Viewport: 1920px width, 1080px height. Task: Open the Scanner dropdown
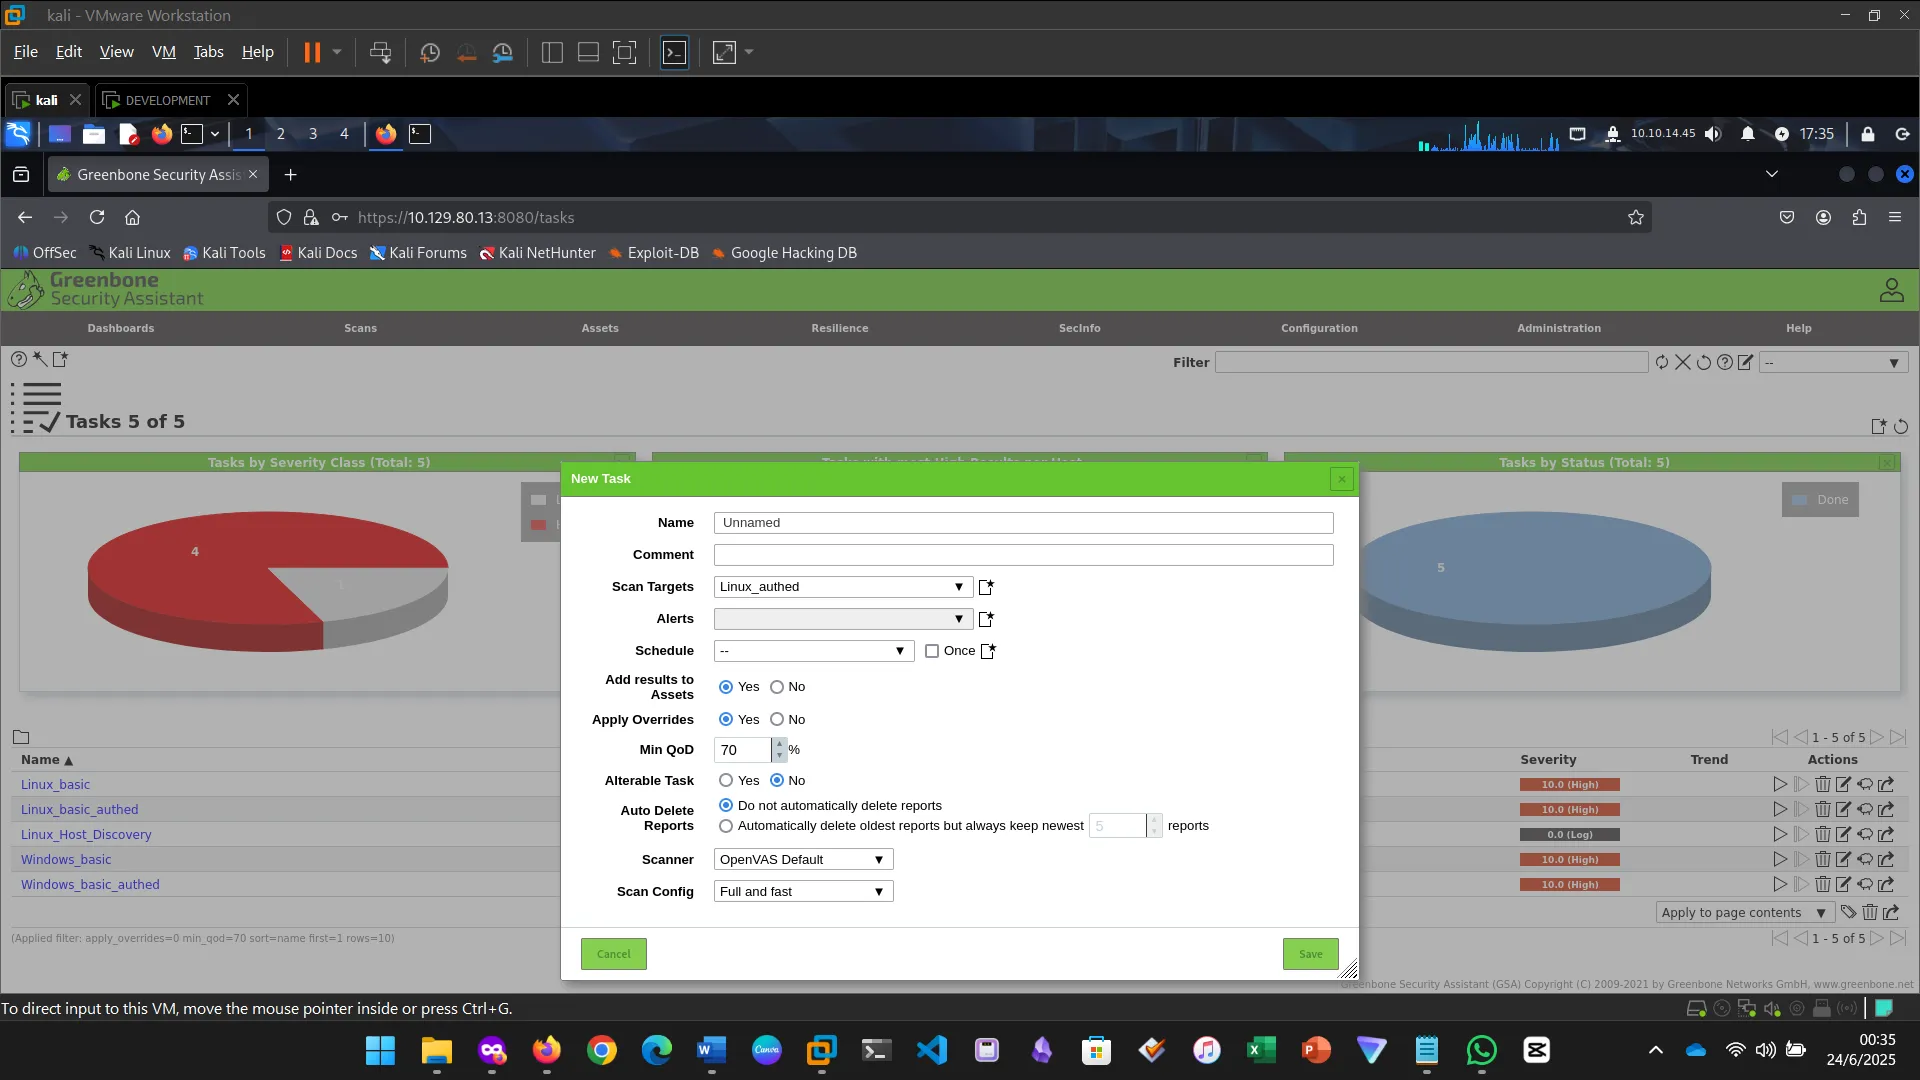(x=803, y=860)
